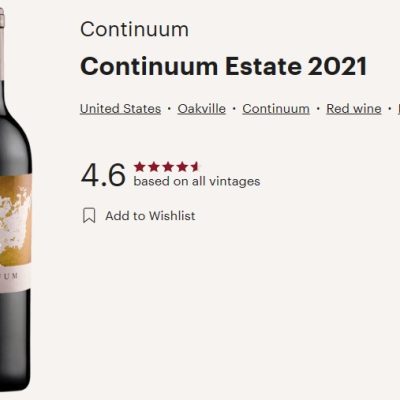
Task: Click the cut-off link after Red wine
Action: (x=399, y=109)
